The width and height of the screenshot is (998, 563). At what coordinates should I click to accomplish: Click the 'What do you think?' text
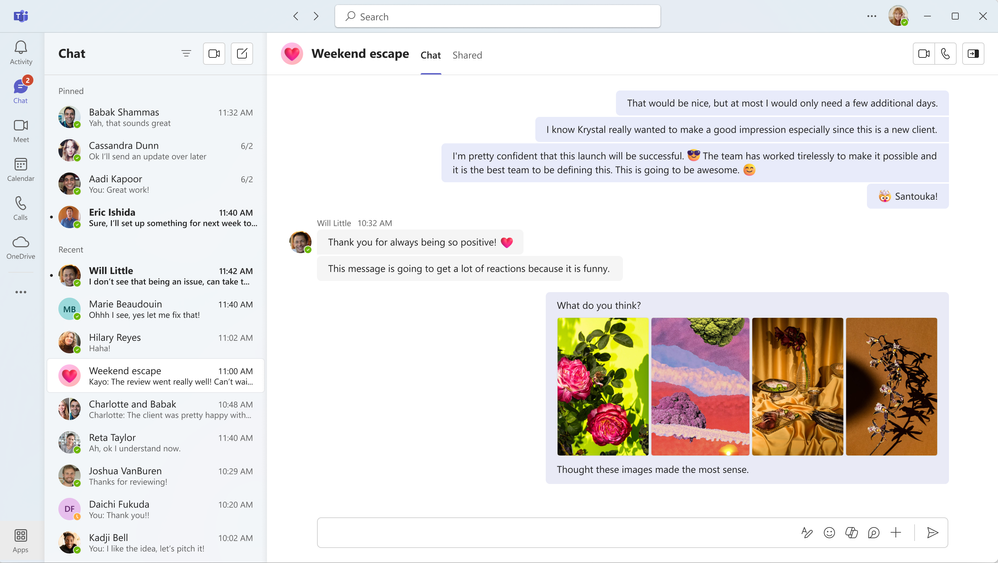coord(598,305)
